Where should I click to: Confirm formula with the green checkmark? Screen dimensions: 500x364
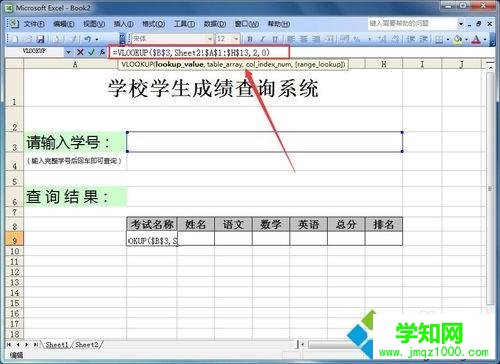point(91,52)
